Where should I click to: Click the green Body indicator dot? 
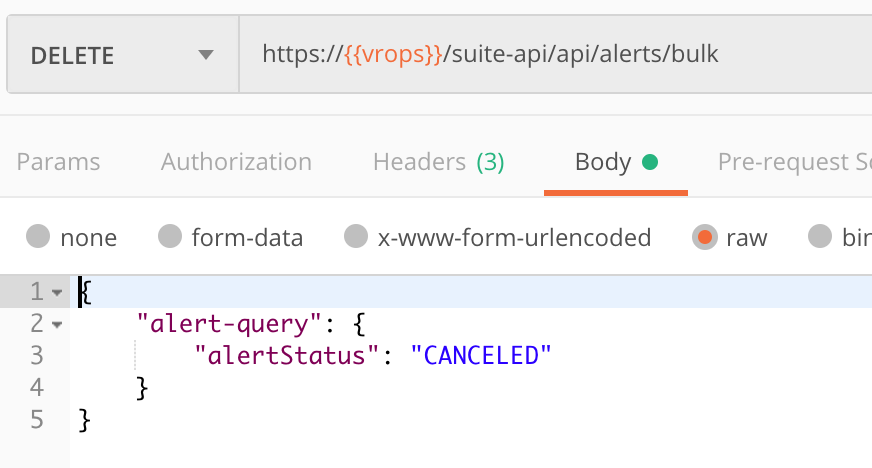click(650, 162)
